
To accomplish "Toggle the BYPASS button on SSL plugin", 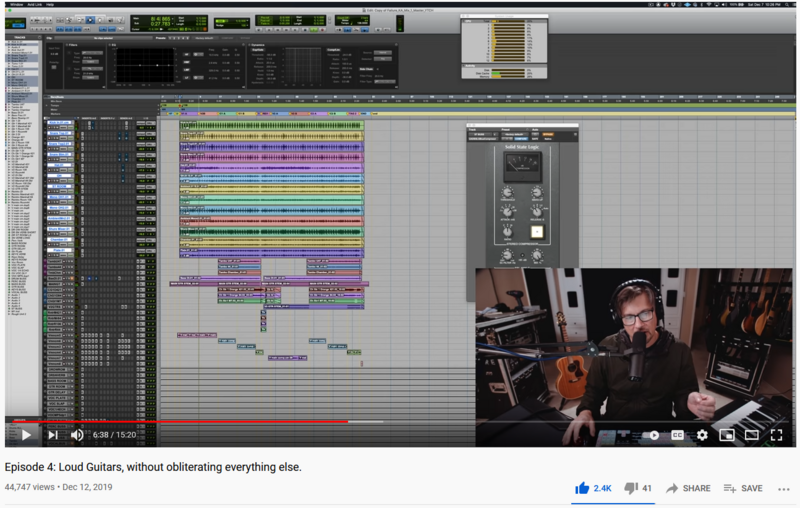I will (548, 134).
